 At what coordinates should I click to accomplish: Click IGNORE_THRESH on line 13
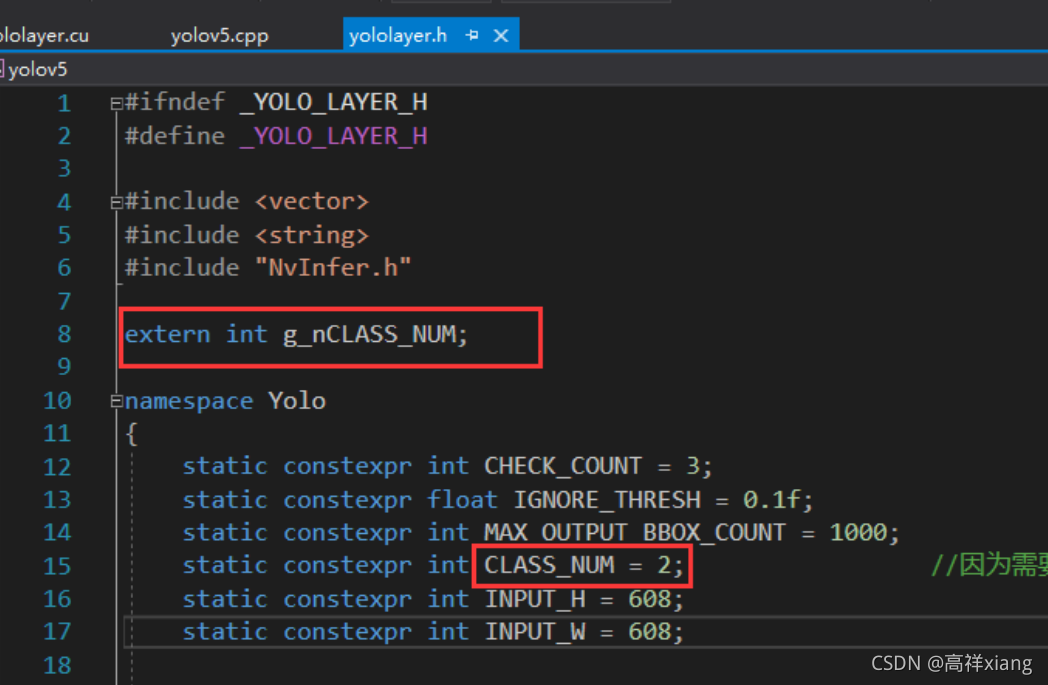click(x=607, y=500)
